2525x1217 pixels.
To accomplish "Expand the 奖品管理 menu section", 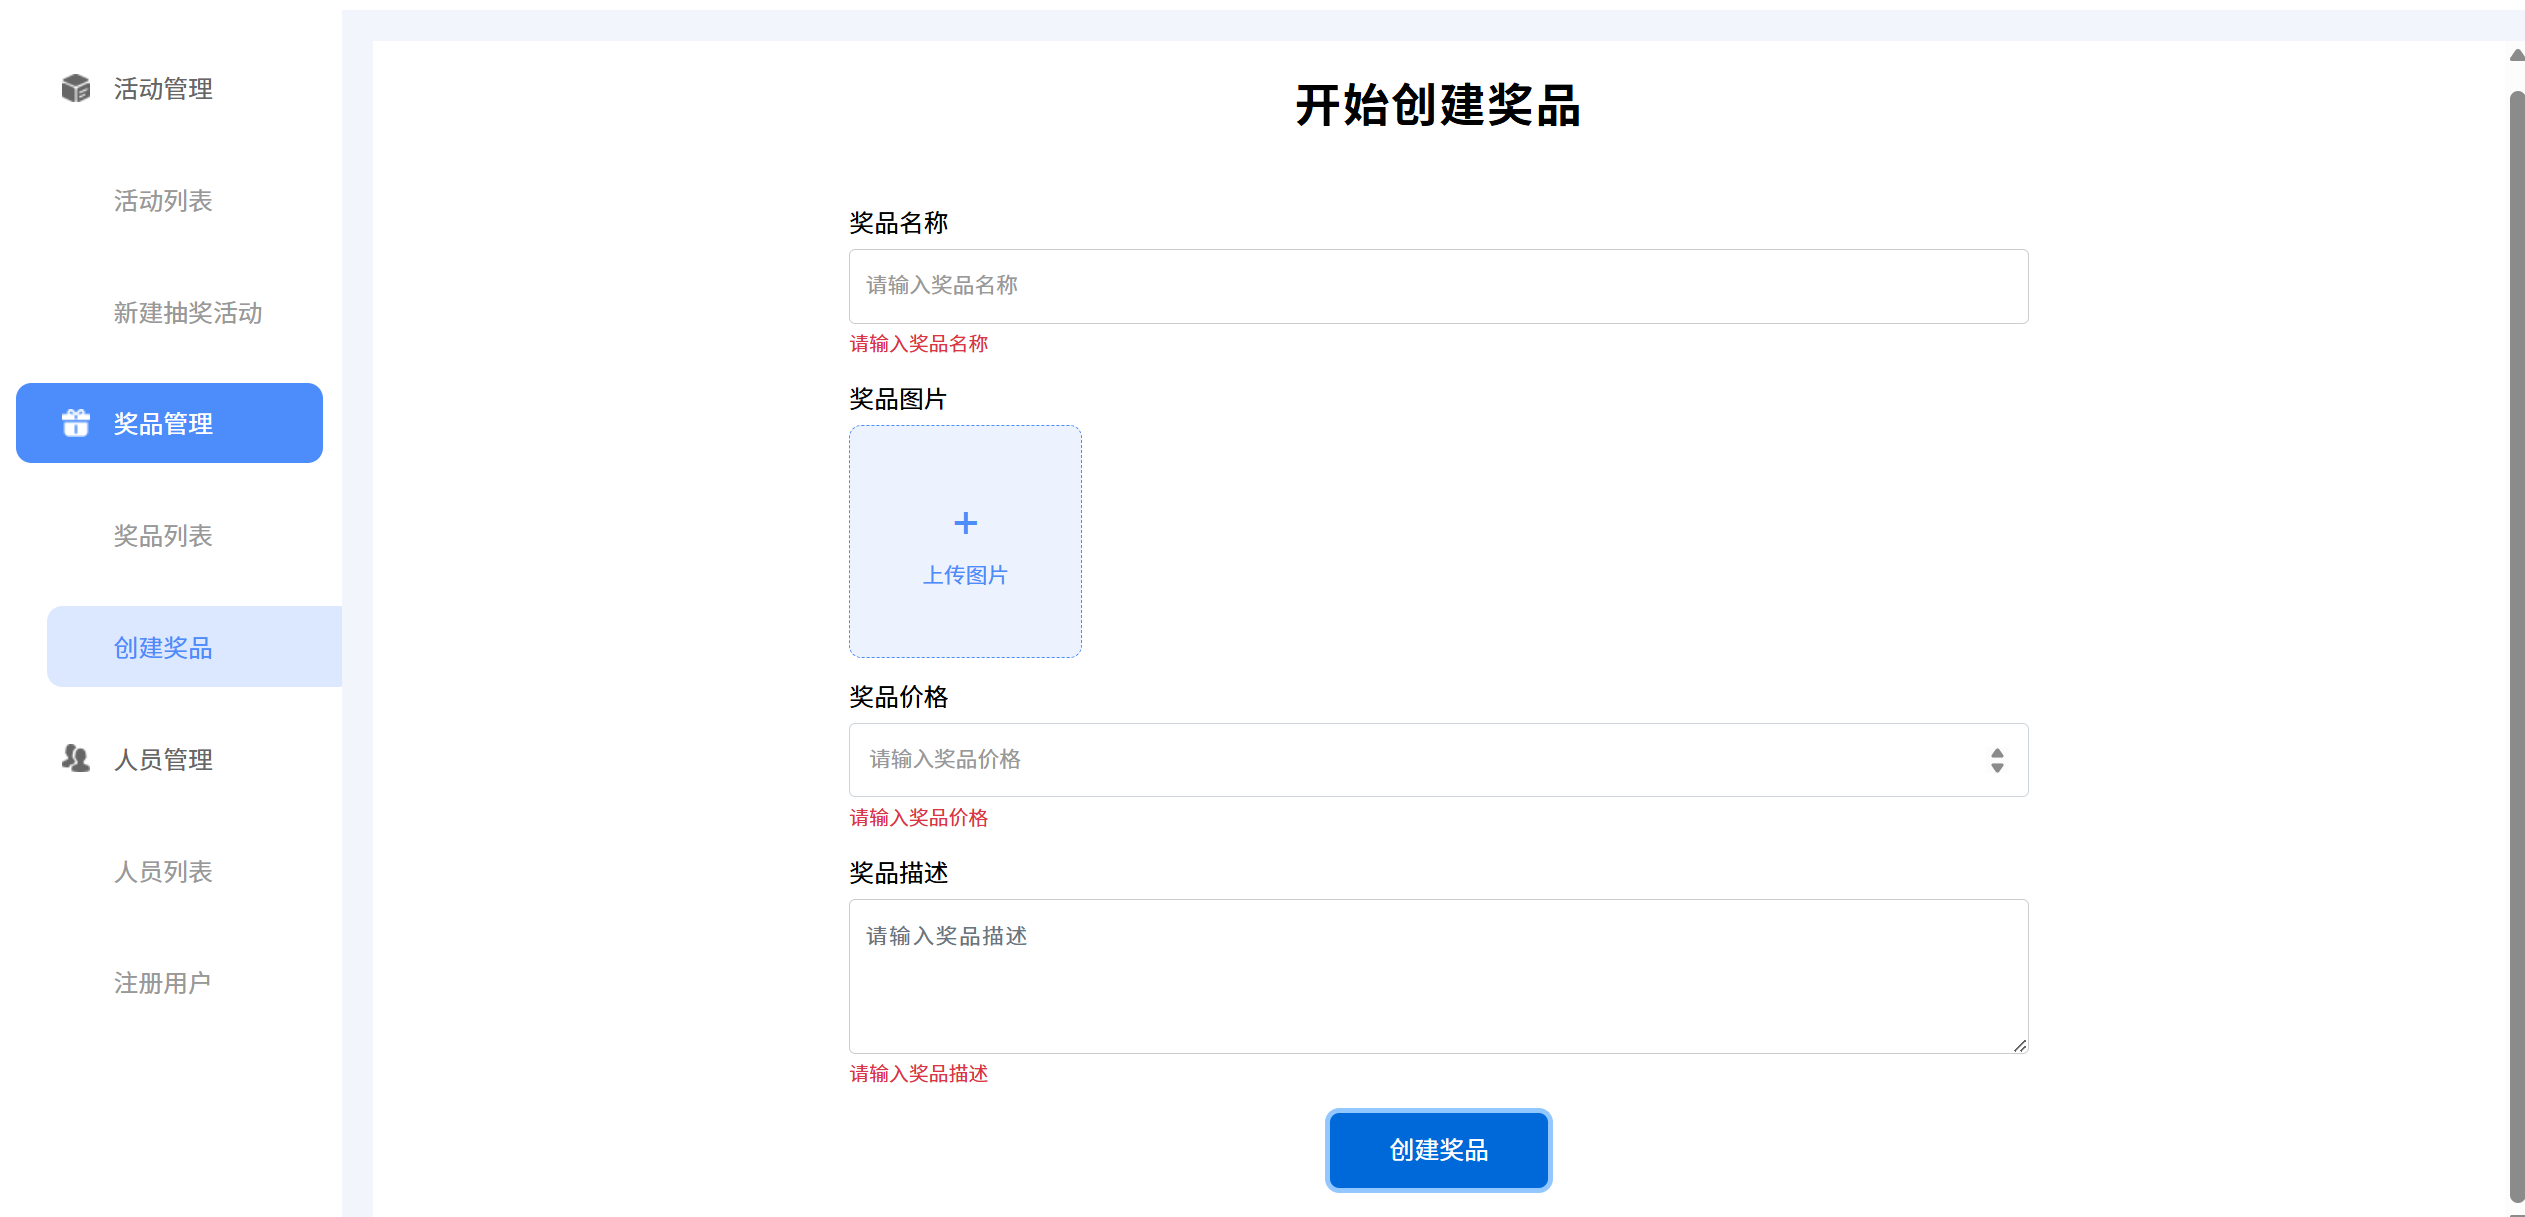I will tap(169, 423).
